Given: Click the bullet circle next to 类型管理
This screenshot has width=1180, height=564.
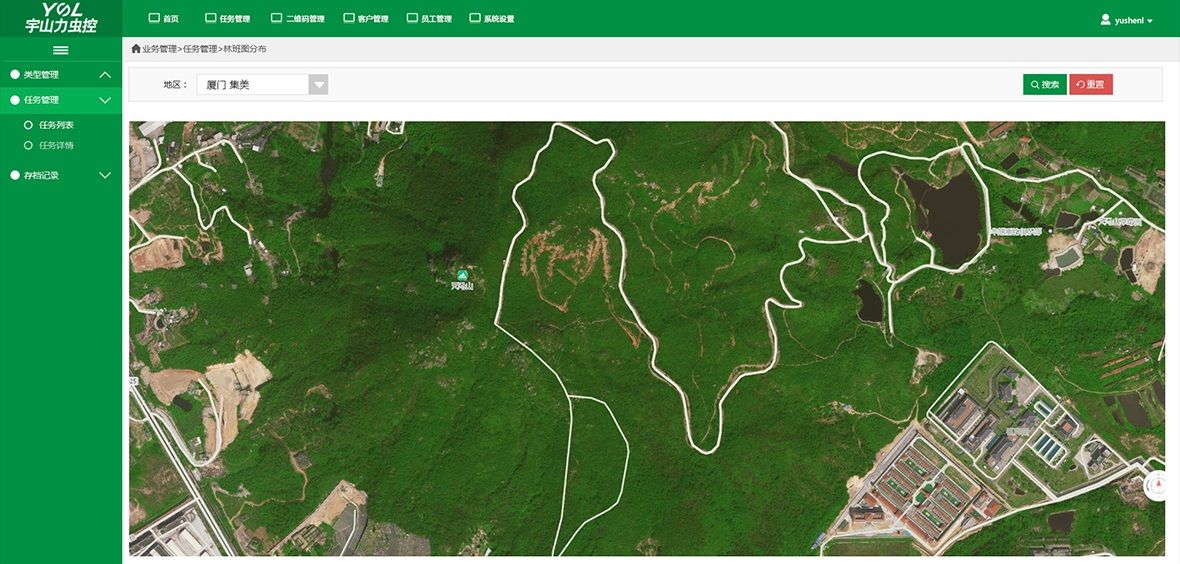Looking at the screenshot, I should pos(15,75).
